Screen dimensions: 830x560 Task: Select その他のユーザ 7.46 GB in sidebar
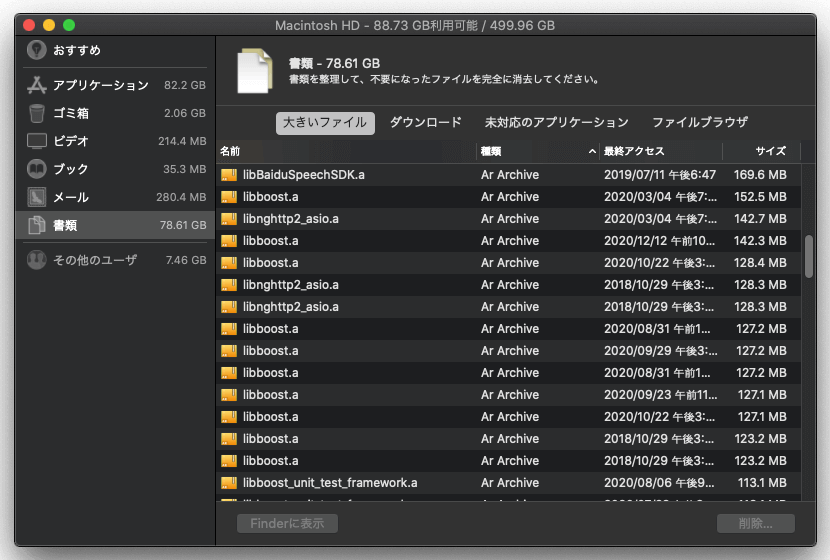pos(116,260)
